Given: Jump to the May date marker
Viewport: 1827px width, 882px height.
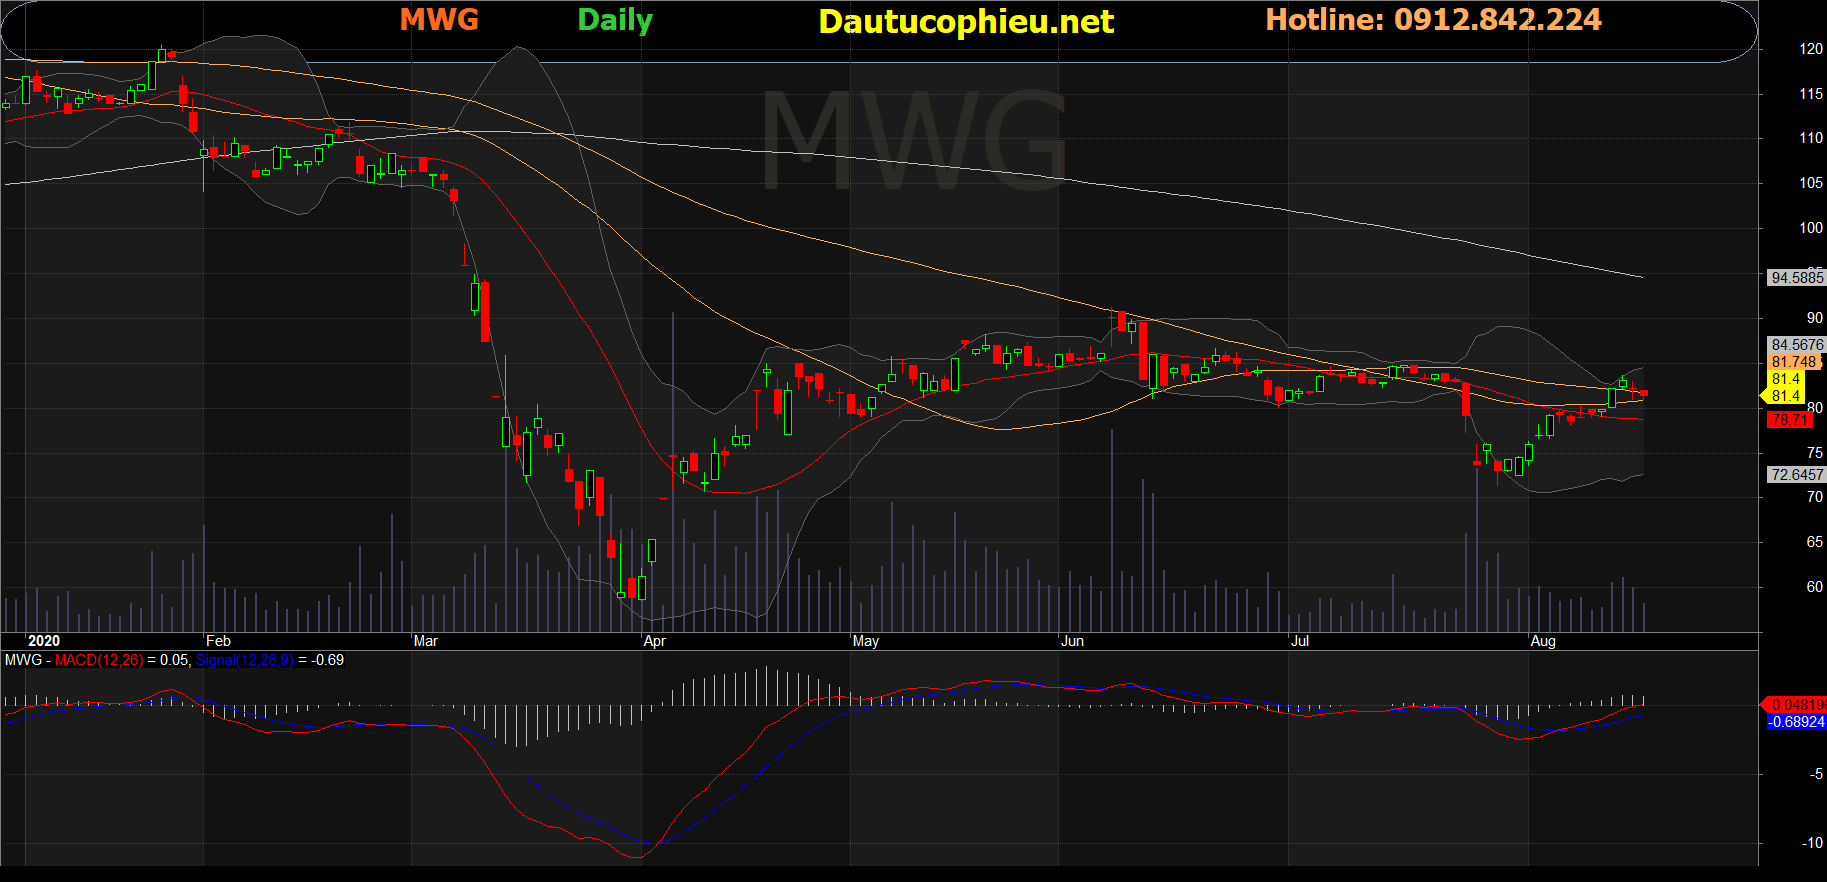Looking at the screenshot, I should click(x=866, y=641).
